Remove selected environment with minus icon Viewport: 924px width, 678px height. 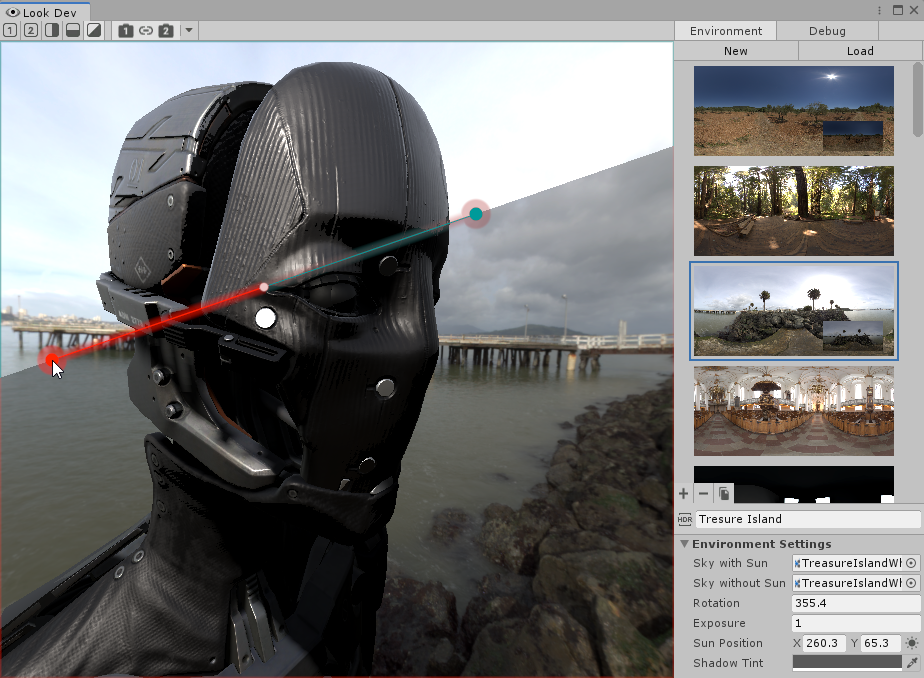[703, 493]
